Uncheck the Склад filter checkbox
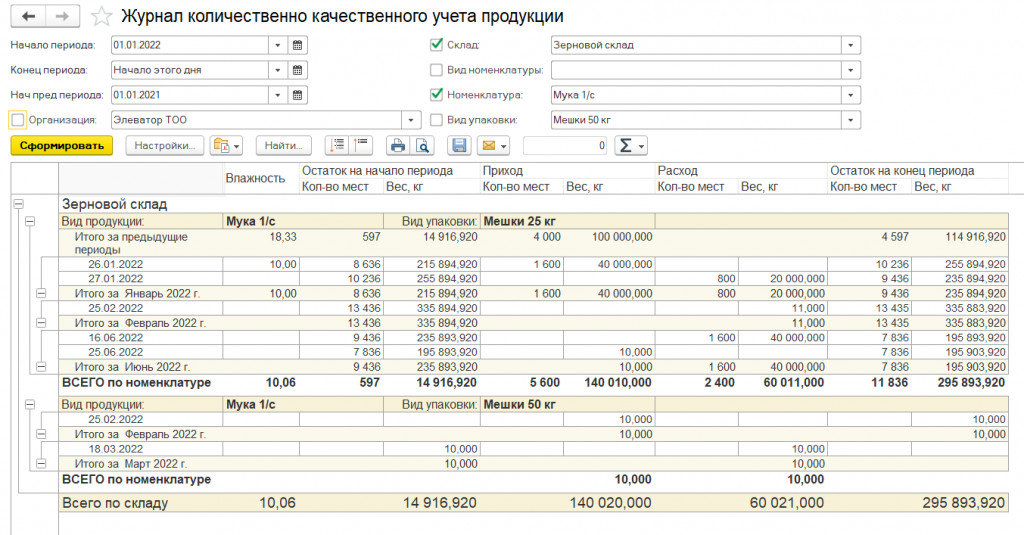1024x535 pixels. coord(436,45)
